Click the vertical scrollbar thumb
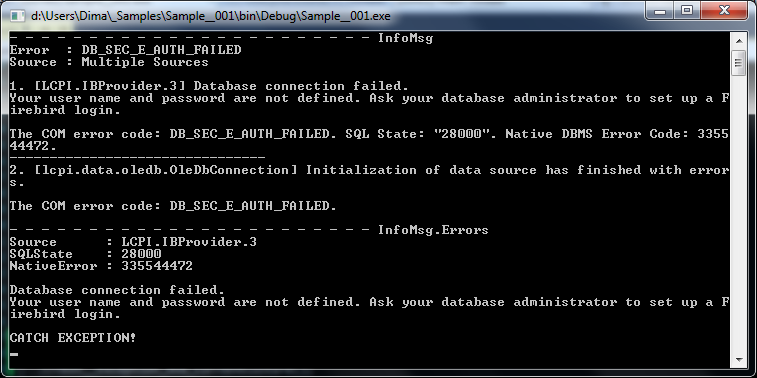The width and height of the screenshot is (757, 378). (738, 63)
